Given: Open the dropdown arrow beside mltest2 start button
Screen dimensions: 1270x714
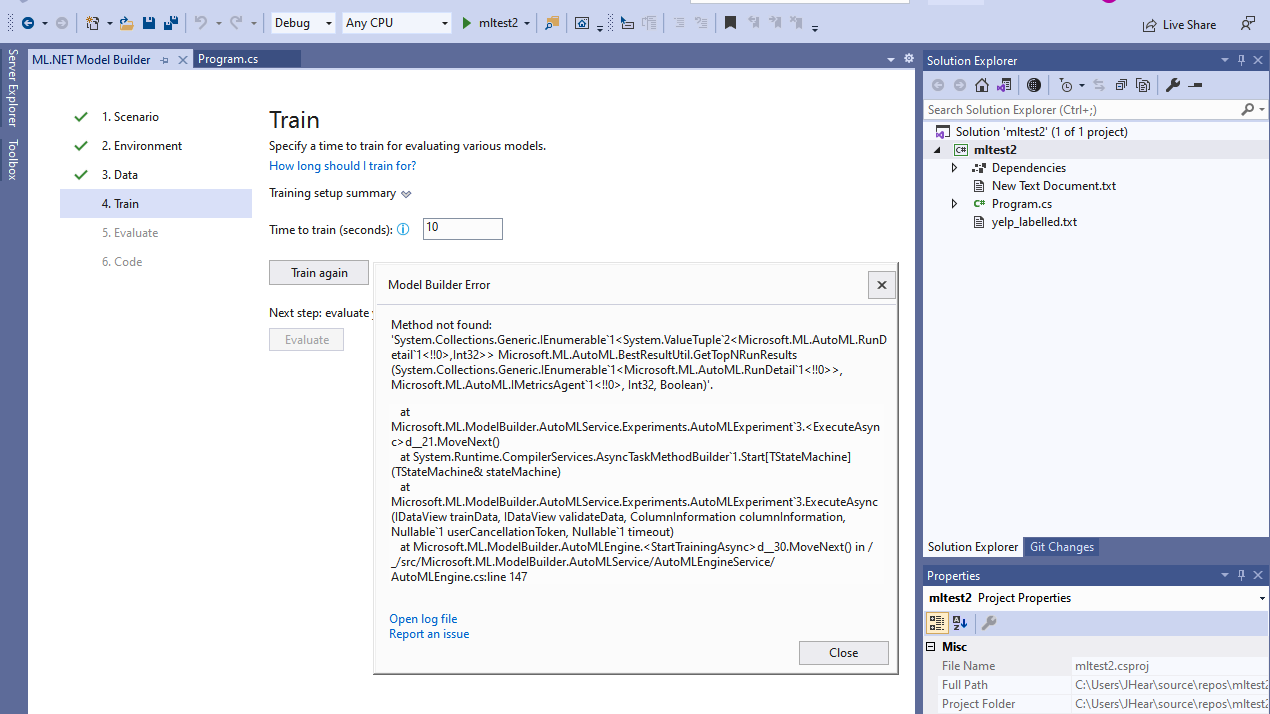Looking at the screenshot, I should 527,23.
